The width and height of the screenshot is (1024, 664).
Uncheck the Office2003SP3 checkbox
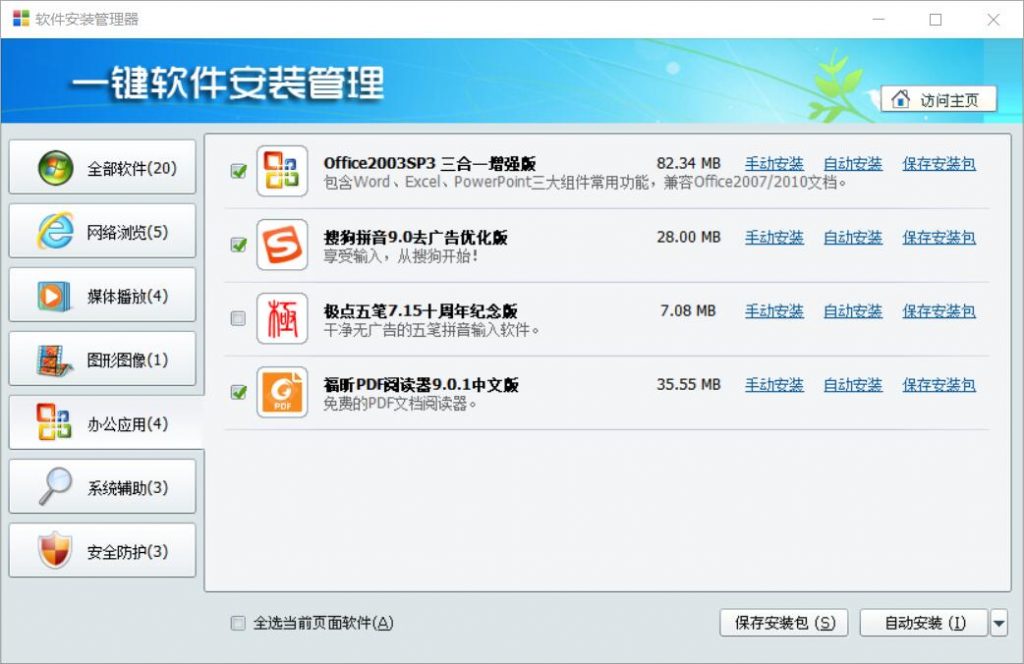pyautogui.click(x=238, y=171)
